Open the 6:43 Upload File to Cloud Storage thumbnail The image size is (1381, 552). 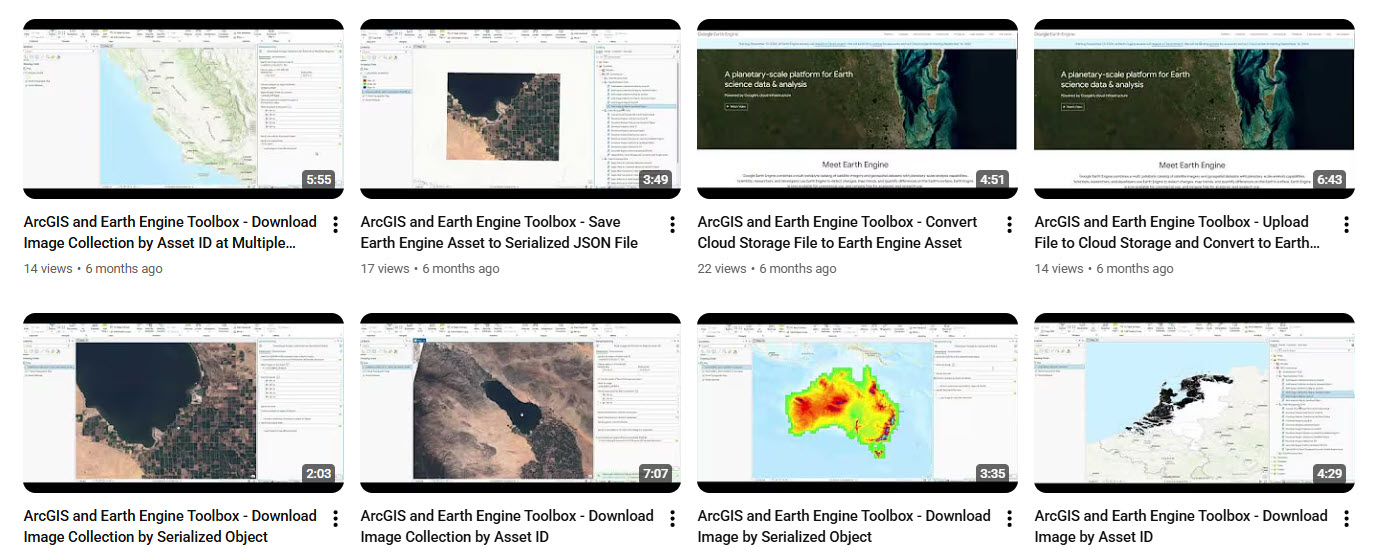coord(1194,109)
